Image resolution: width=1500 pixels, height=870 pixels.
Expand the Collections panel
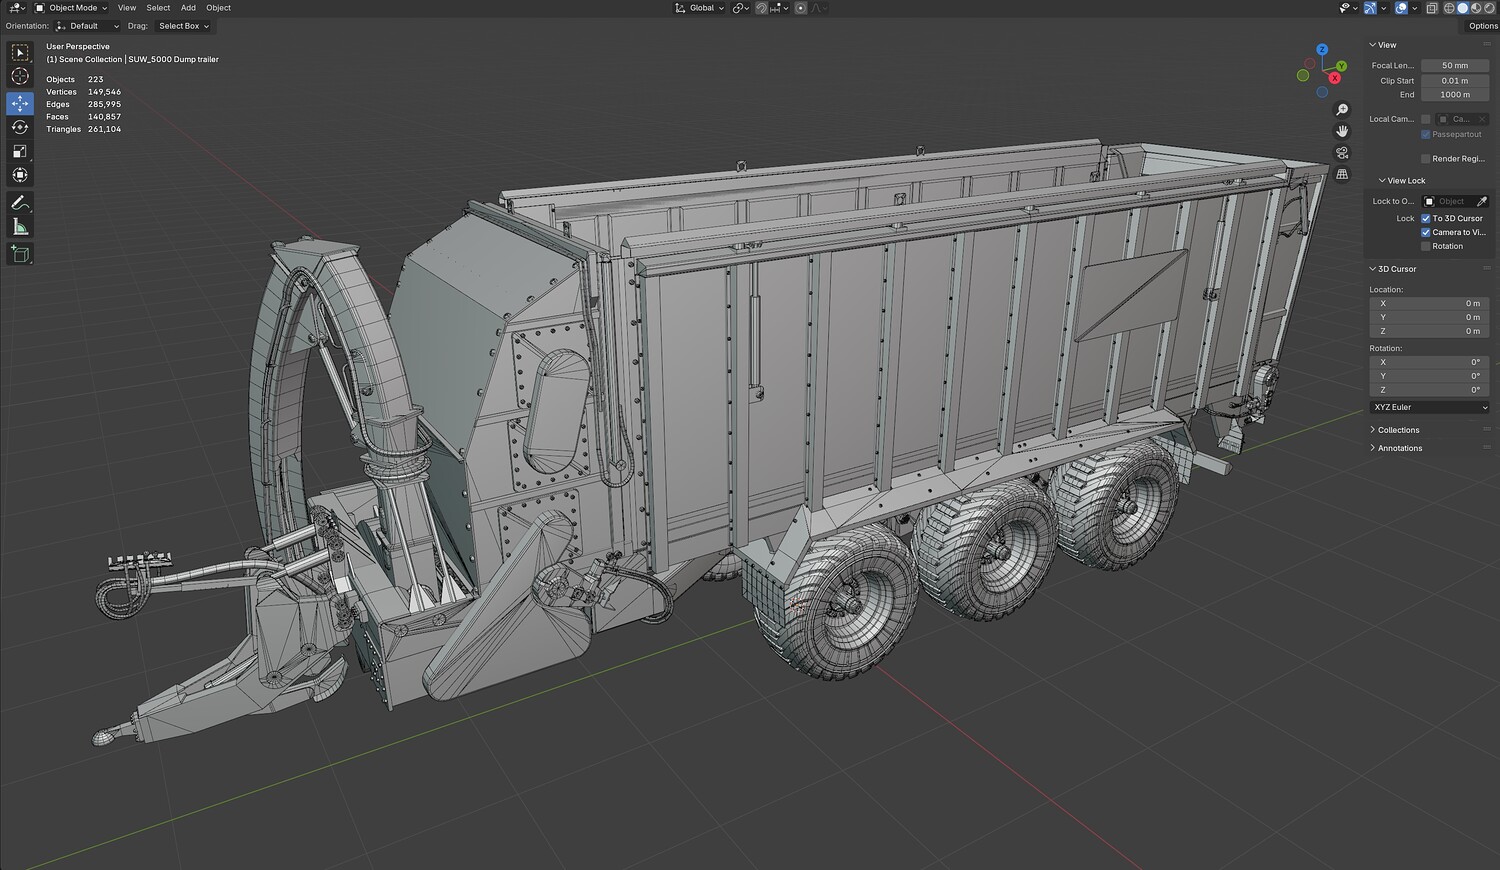pos(1397,430)
